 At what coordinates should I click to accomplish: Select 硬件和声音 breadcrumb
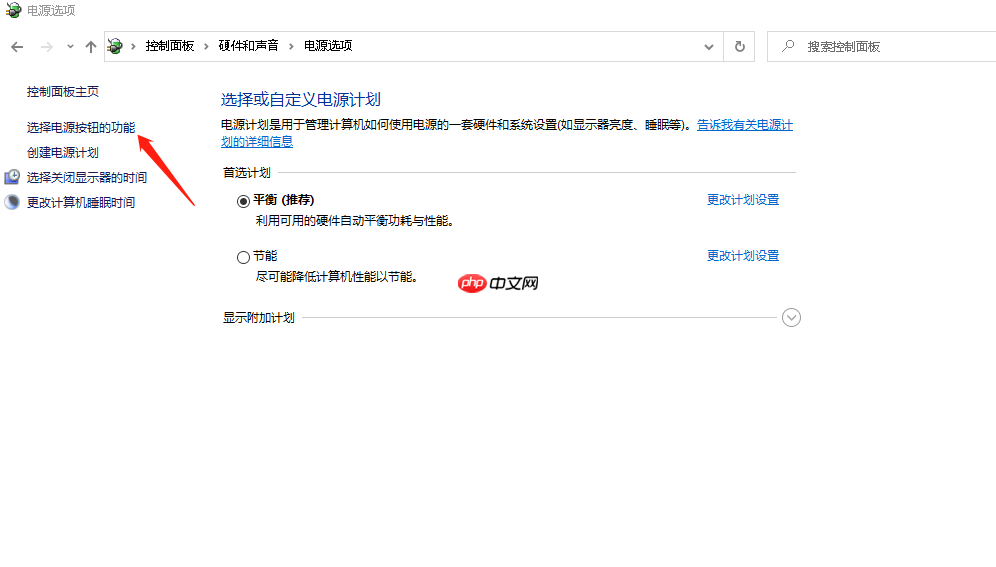(x=248, y=46)
